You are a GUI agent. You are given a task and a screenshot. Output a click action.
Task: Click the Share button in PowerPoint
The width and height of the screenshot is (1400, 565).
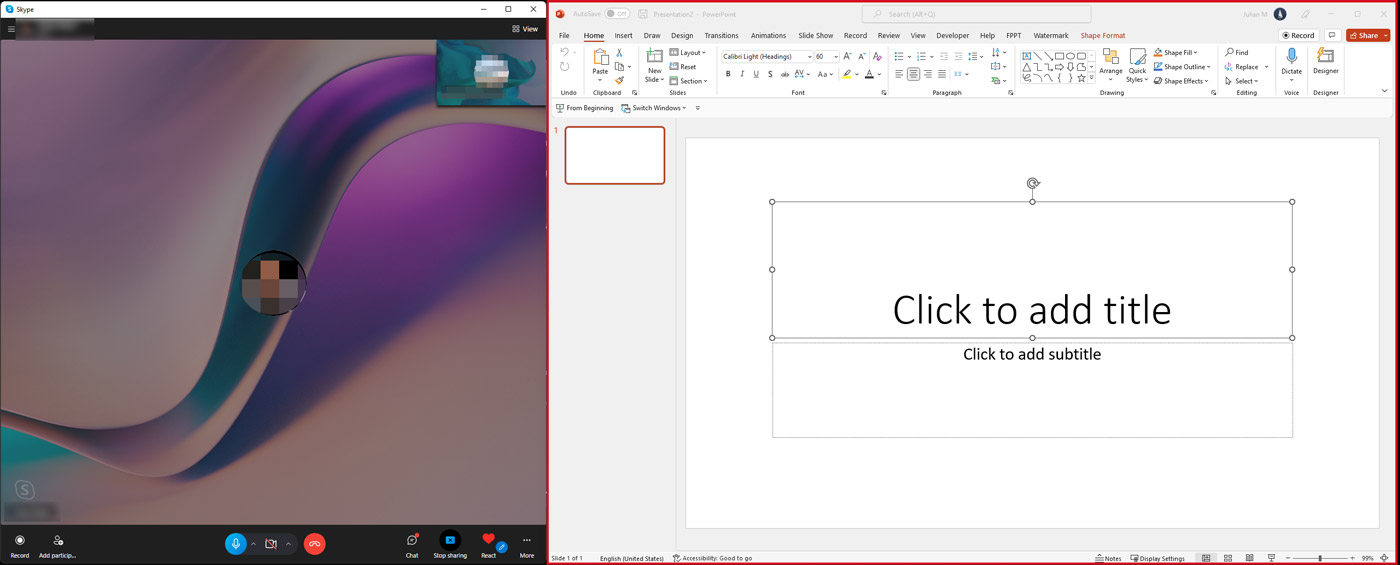pyautogui.click(x=1366, y=35)
